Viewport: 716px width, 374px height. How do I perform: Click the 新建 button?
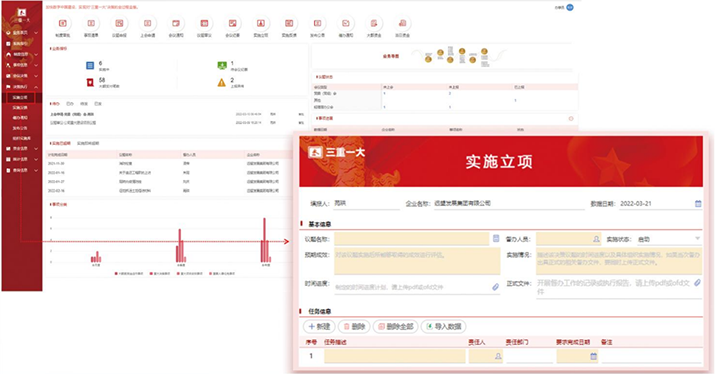click(319, 327)
